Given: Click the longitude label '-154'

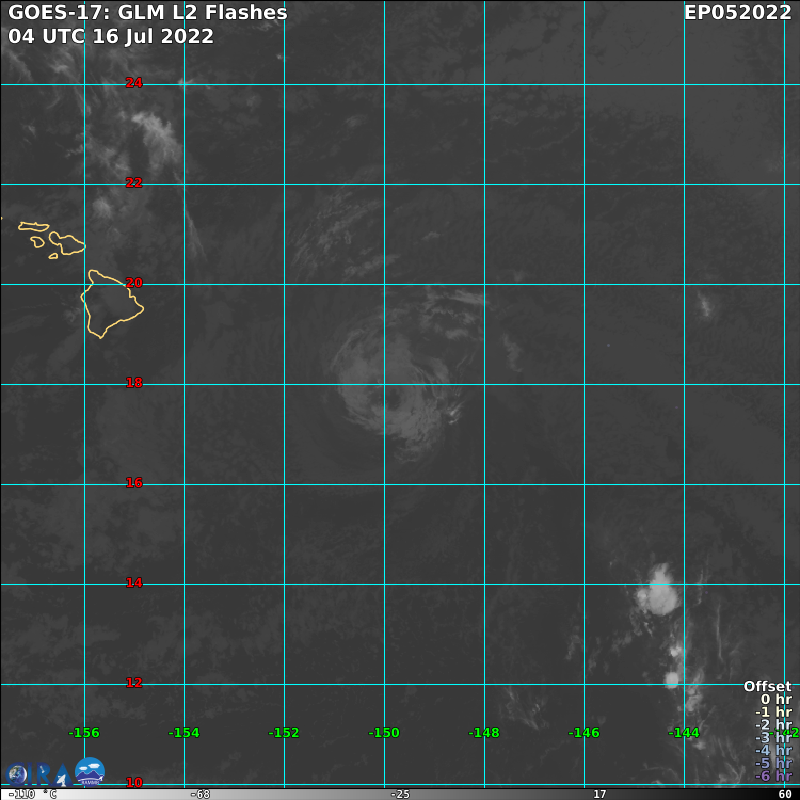Looking at the screenshot, I should click(184, 733).
